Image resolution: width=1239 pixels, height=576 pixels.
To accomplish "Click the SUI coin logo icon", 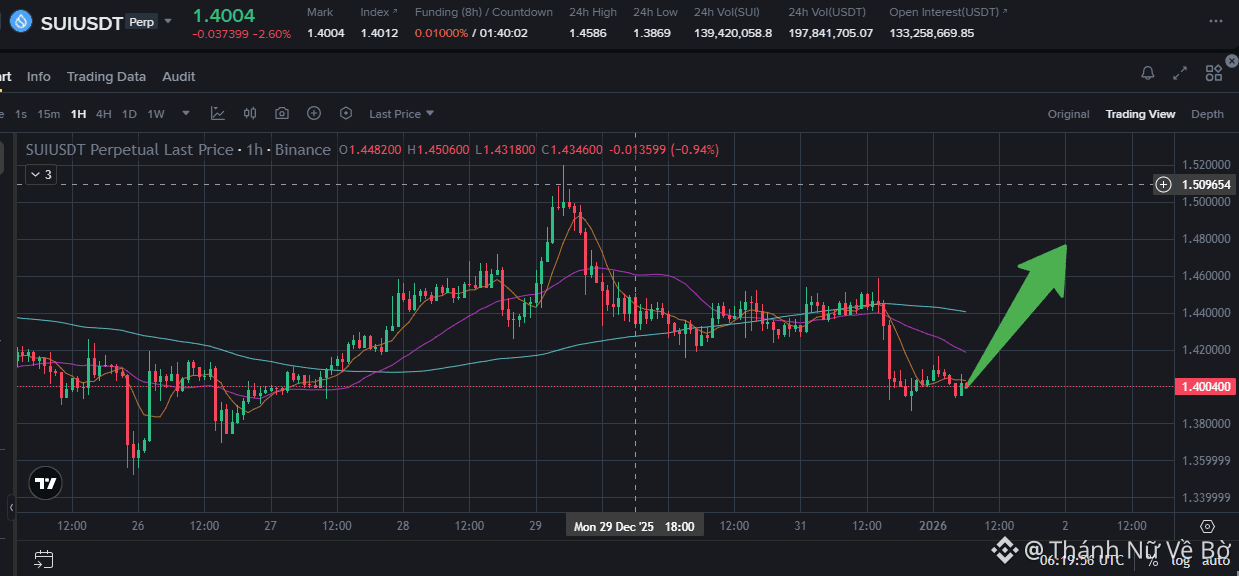I will click(x=20, y=21).
